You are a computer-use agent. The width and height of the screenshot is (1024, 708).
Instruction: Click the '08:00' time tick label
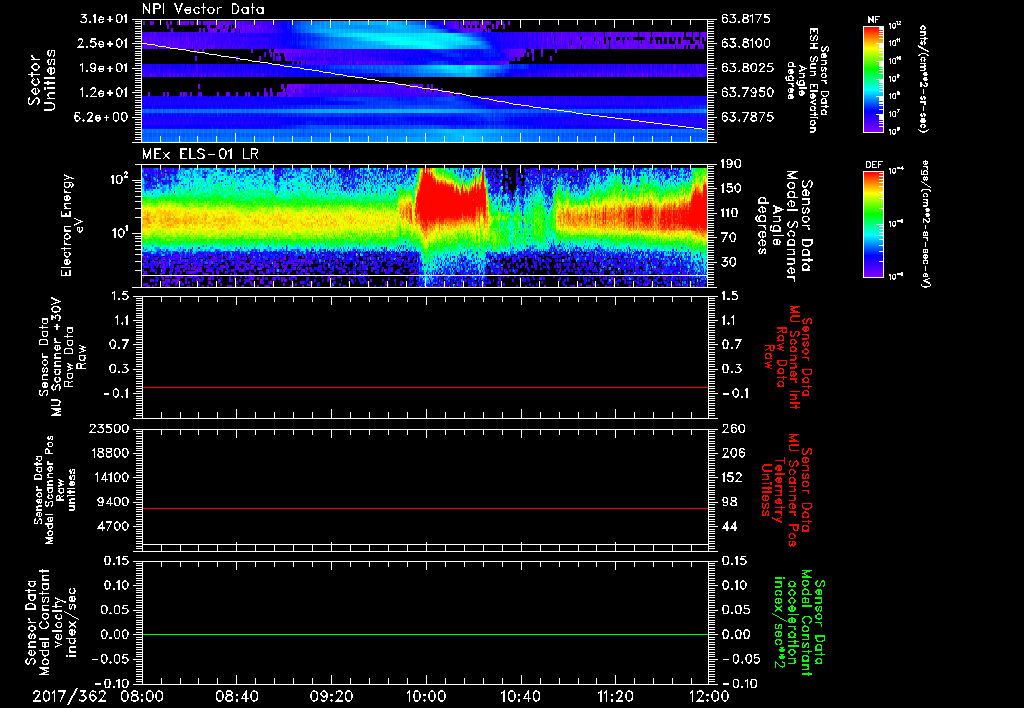click(140, 696)
